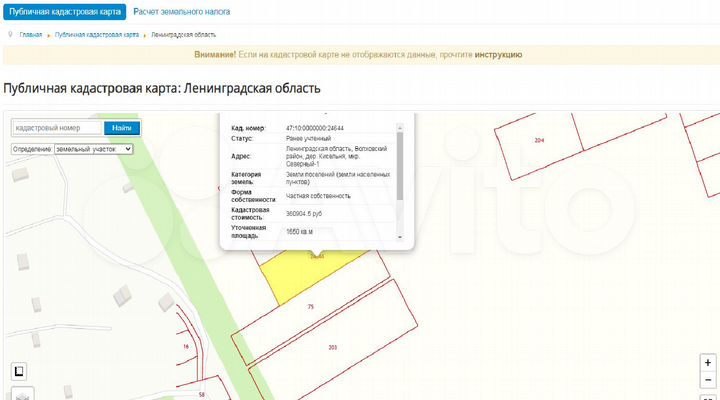Open the Определение type dropdown
The height and width of the screenshot is (400, 720).
(x=94, y=149)
